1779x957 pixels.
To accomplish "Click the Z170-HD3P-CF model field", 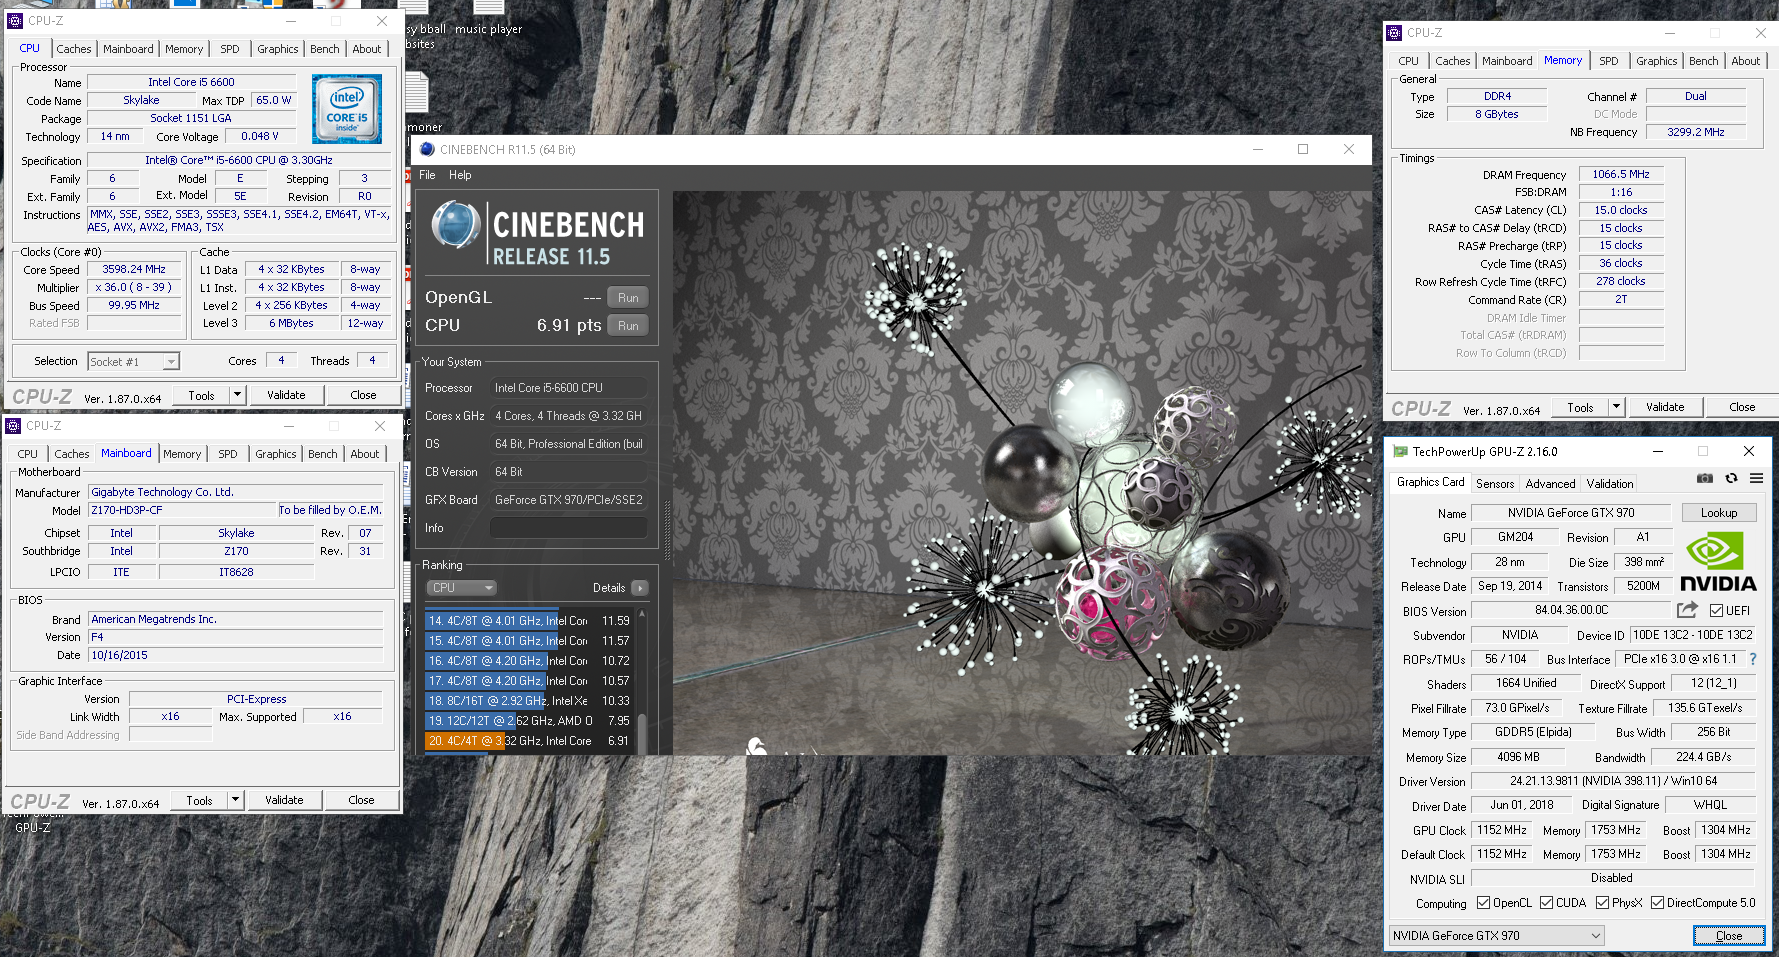I will pyautogui.click(x=181, y=510).
